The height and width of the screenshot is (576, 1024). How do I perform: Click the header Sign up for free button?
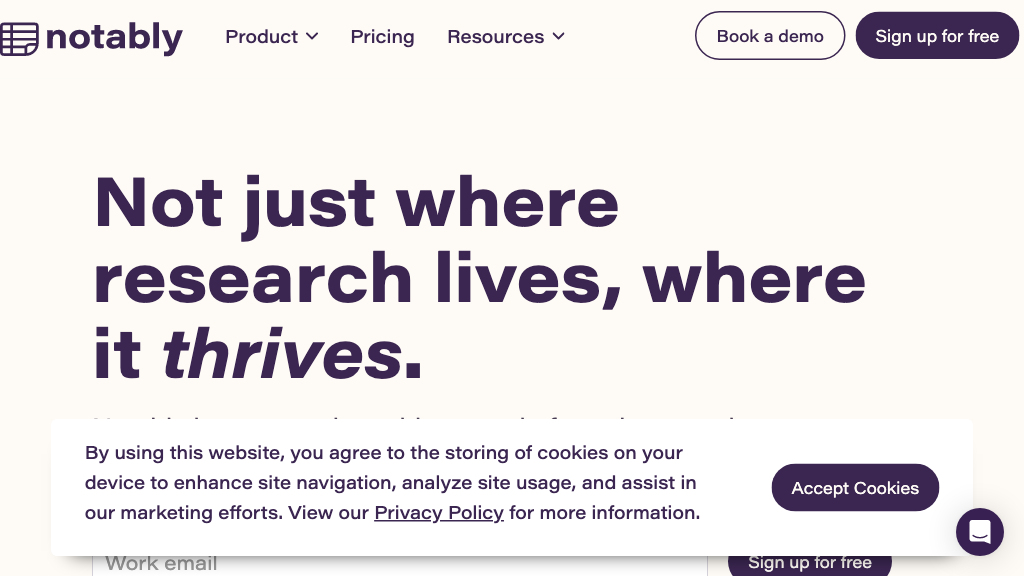[x=936, y=36]
